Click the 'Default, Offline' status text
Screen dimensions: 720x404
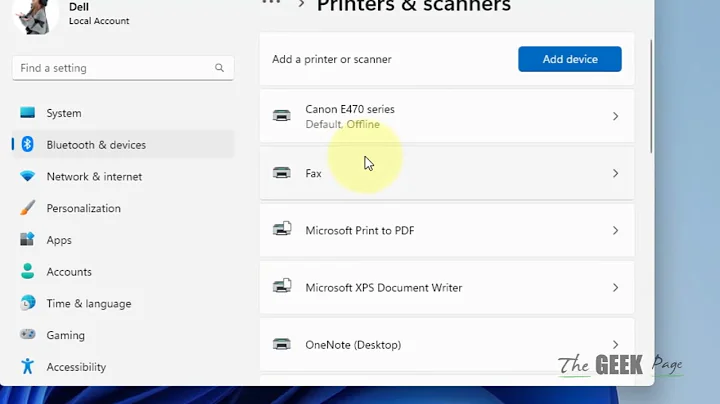pos(343,124)
